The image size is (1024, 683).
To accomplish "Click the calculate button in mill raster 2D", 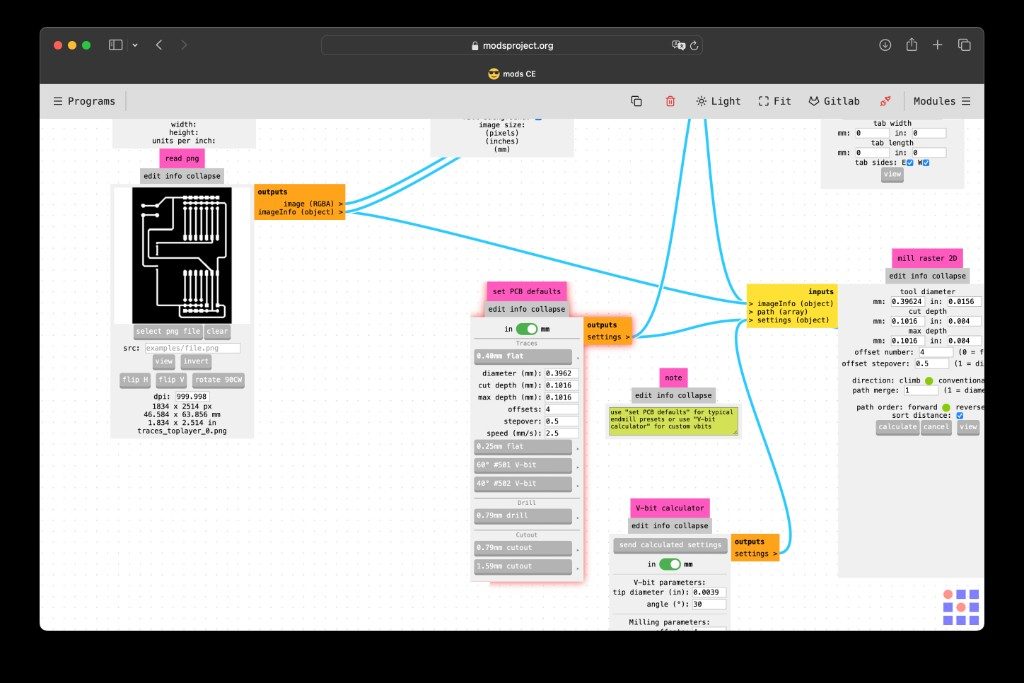I will [897, 427].
